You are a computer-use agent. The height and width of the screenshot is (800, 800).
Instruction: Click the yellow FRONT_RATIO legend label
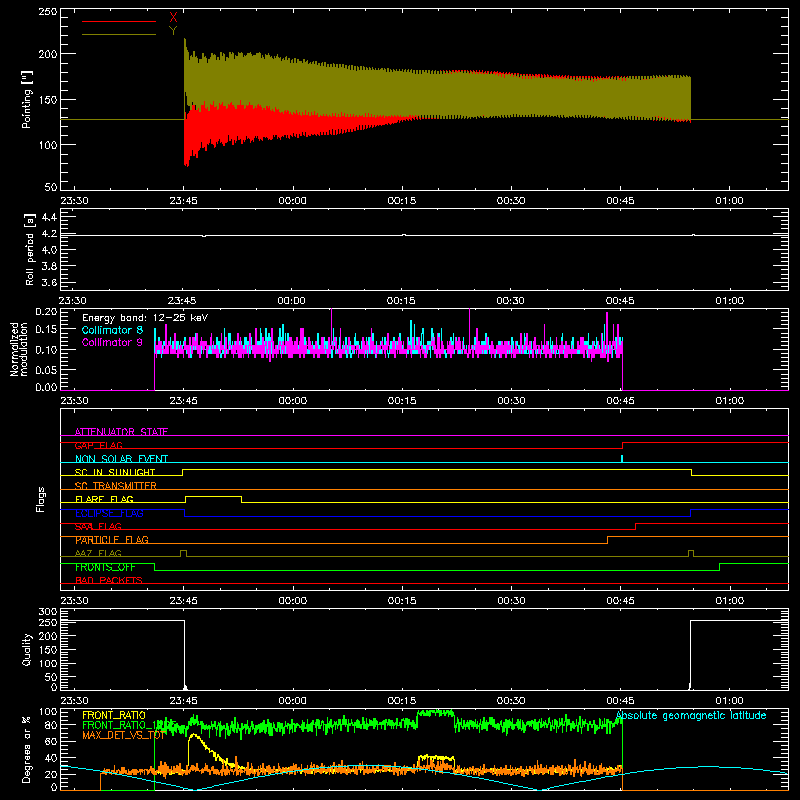[114, 715]
